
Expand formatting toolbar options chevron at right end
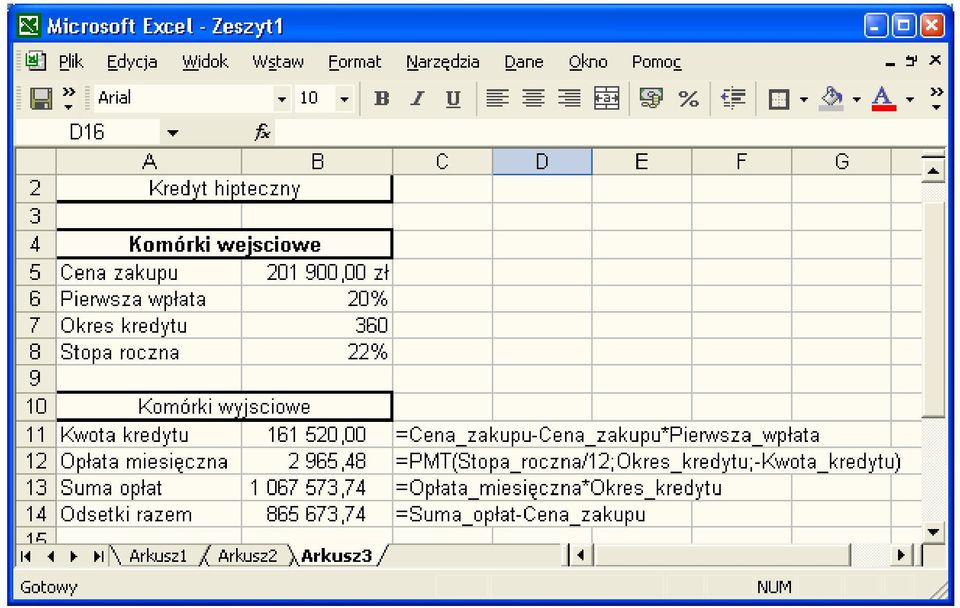pyautogui.click(x=936, y=98)
